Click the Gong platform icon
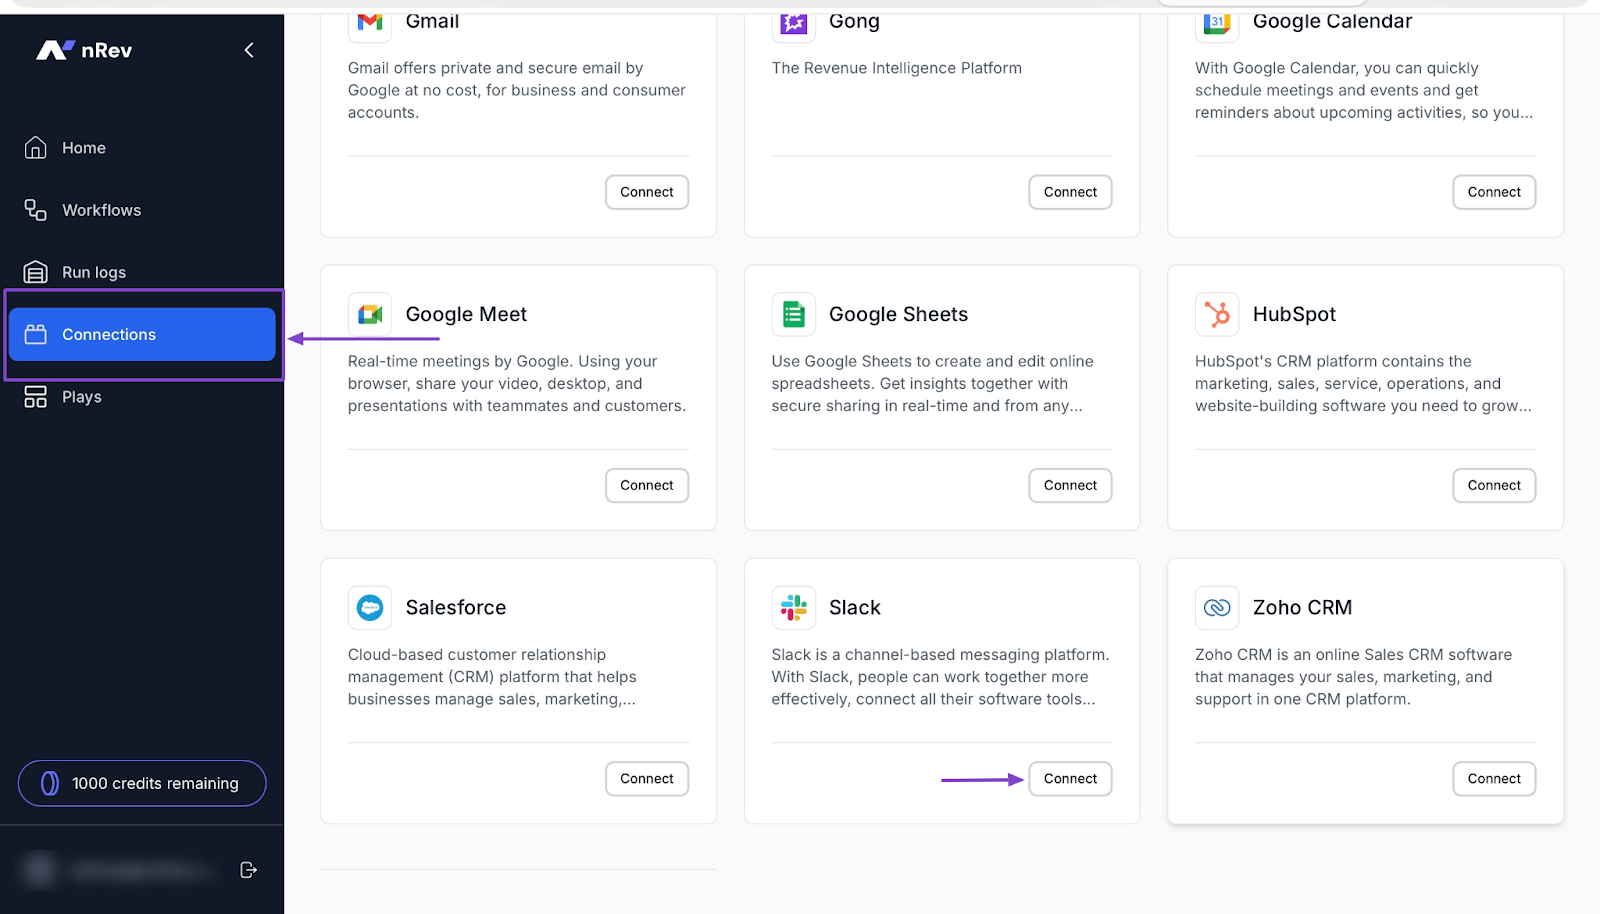The image size is (1600, 914). pos(793,22)
